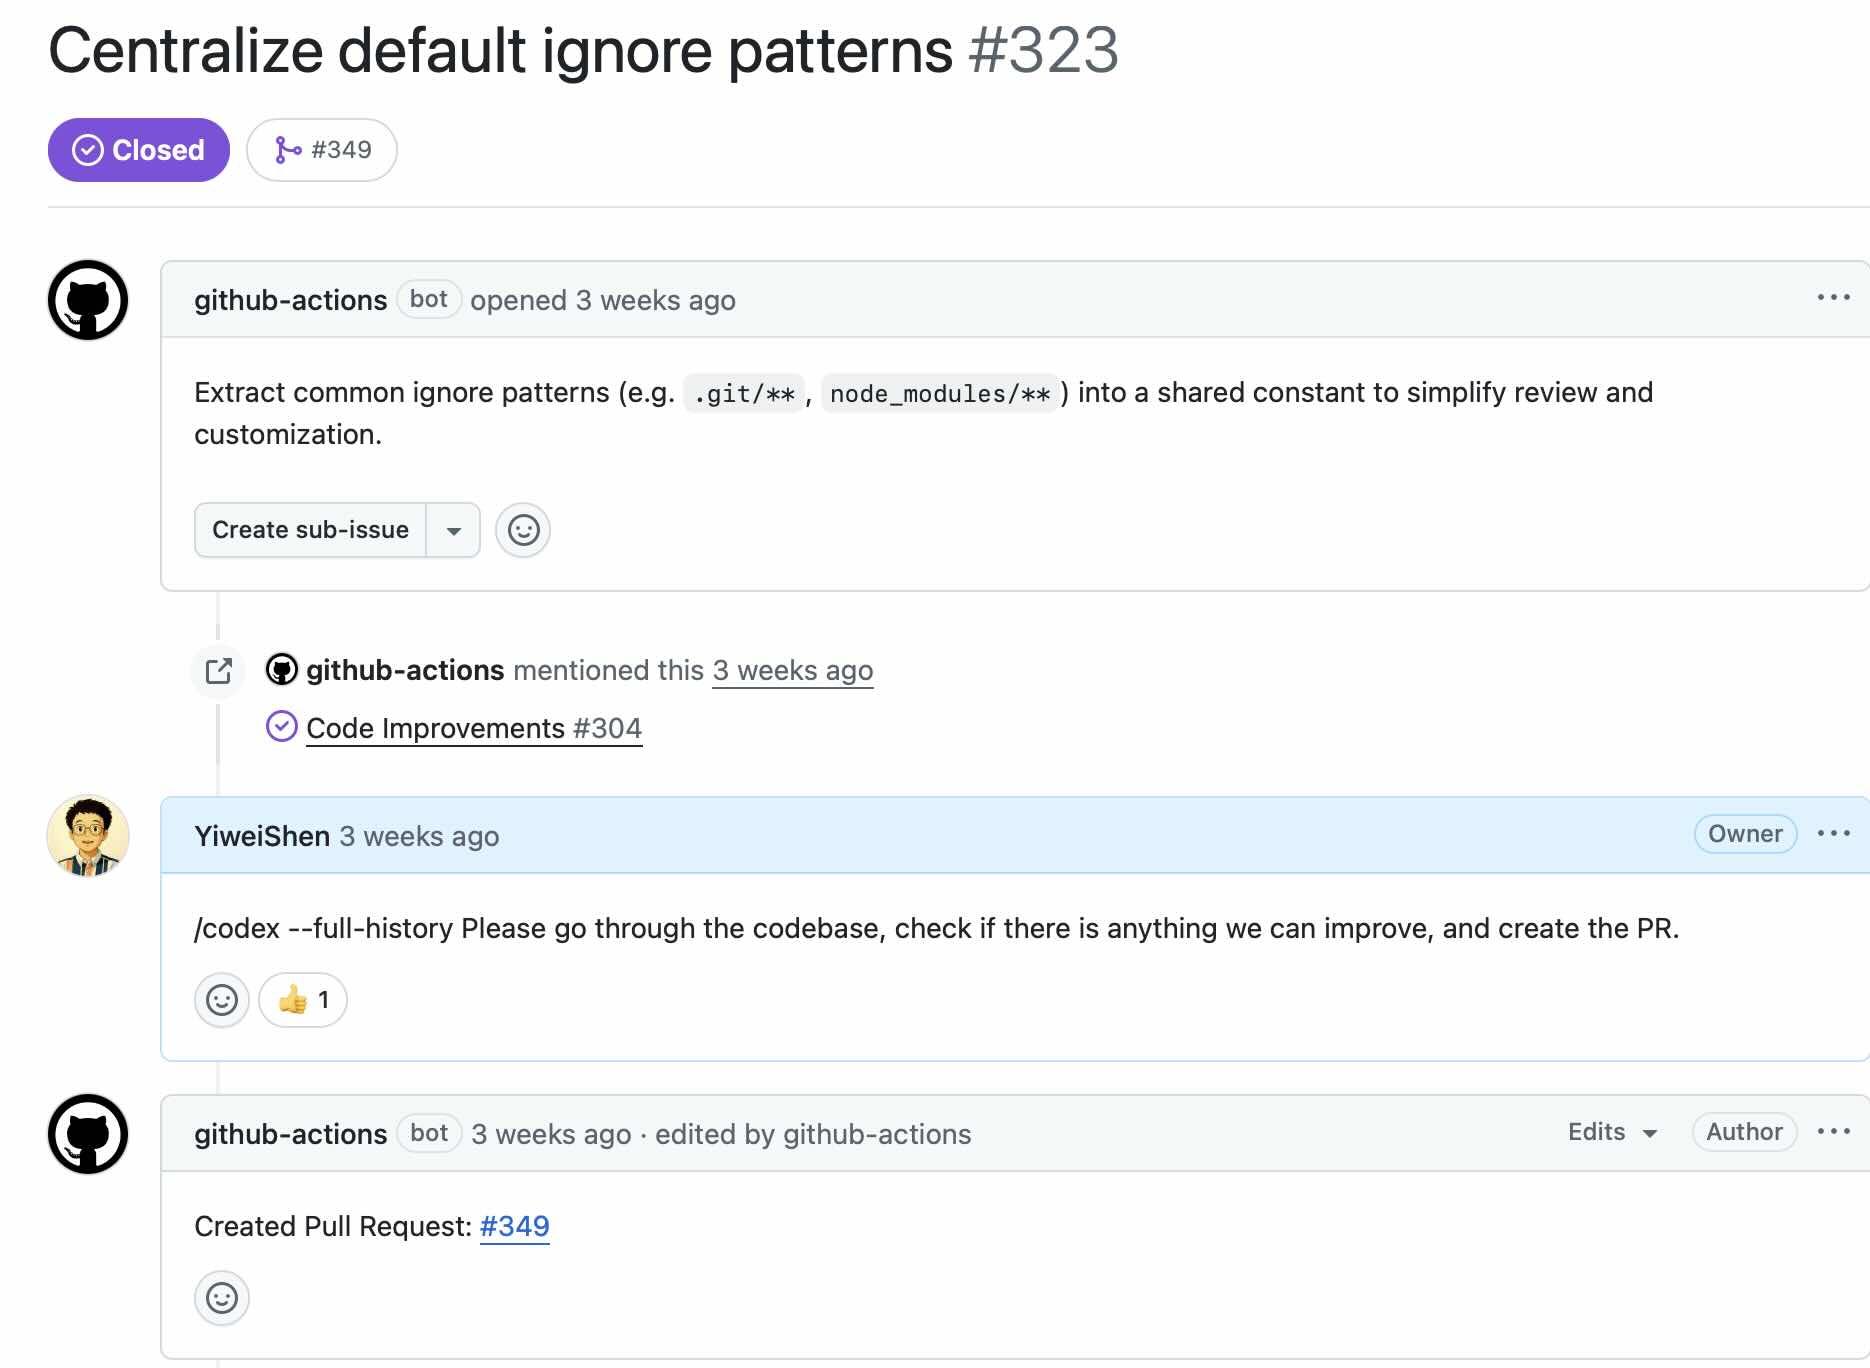Click the cross-reference icon in the timeline
The height and width of the screenshot is (1368, 1870).
[x=219, y=670]
